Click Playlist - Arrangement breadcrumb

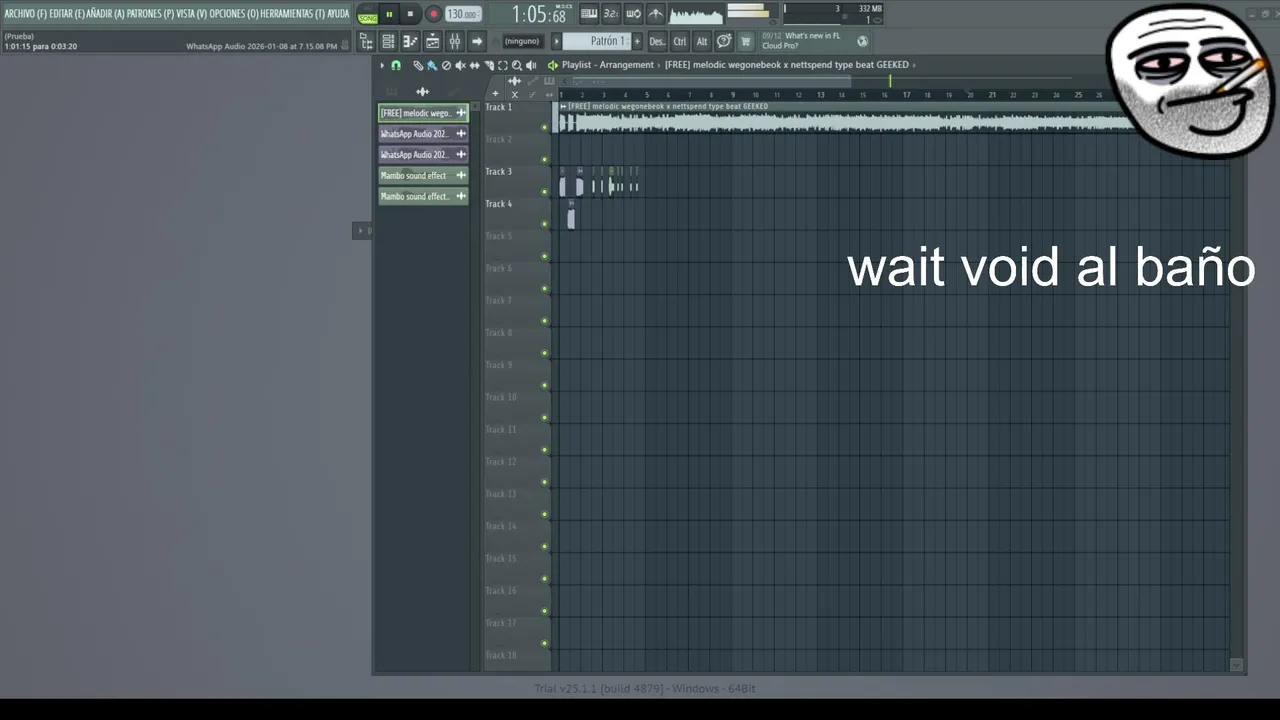tap(608, 65)
